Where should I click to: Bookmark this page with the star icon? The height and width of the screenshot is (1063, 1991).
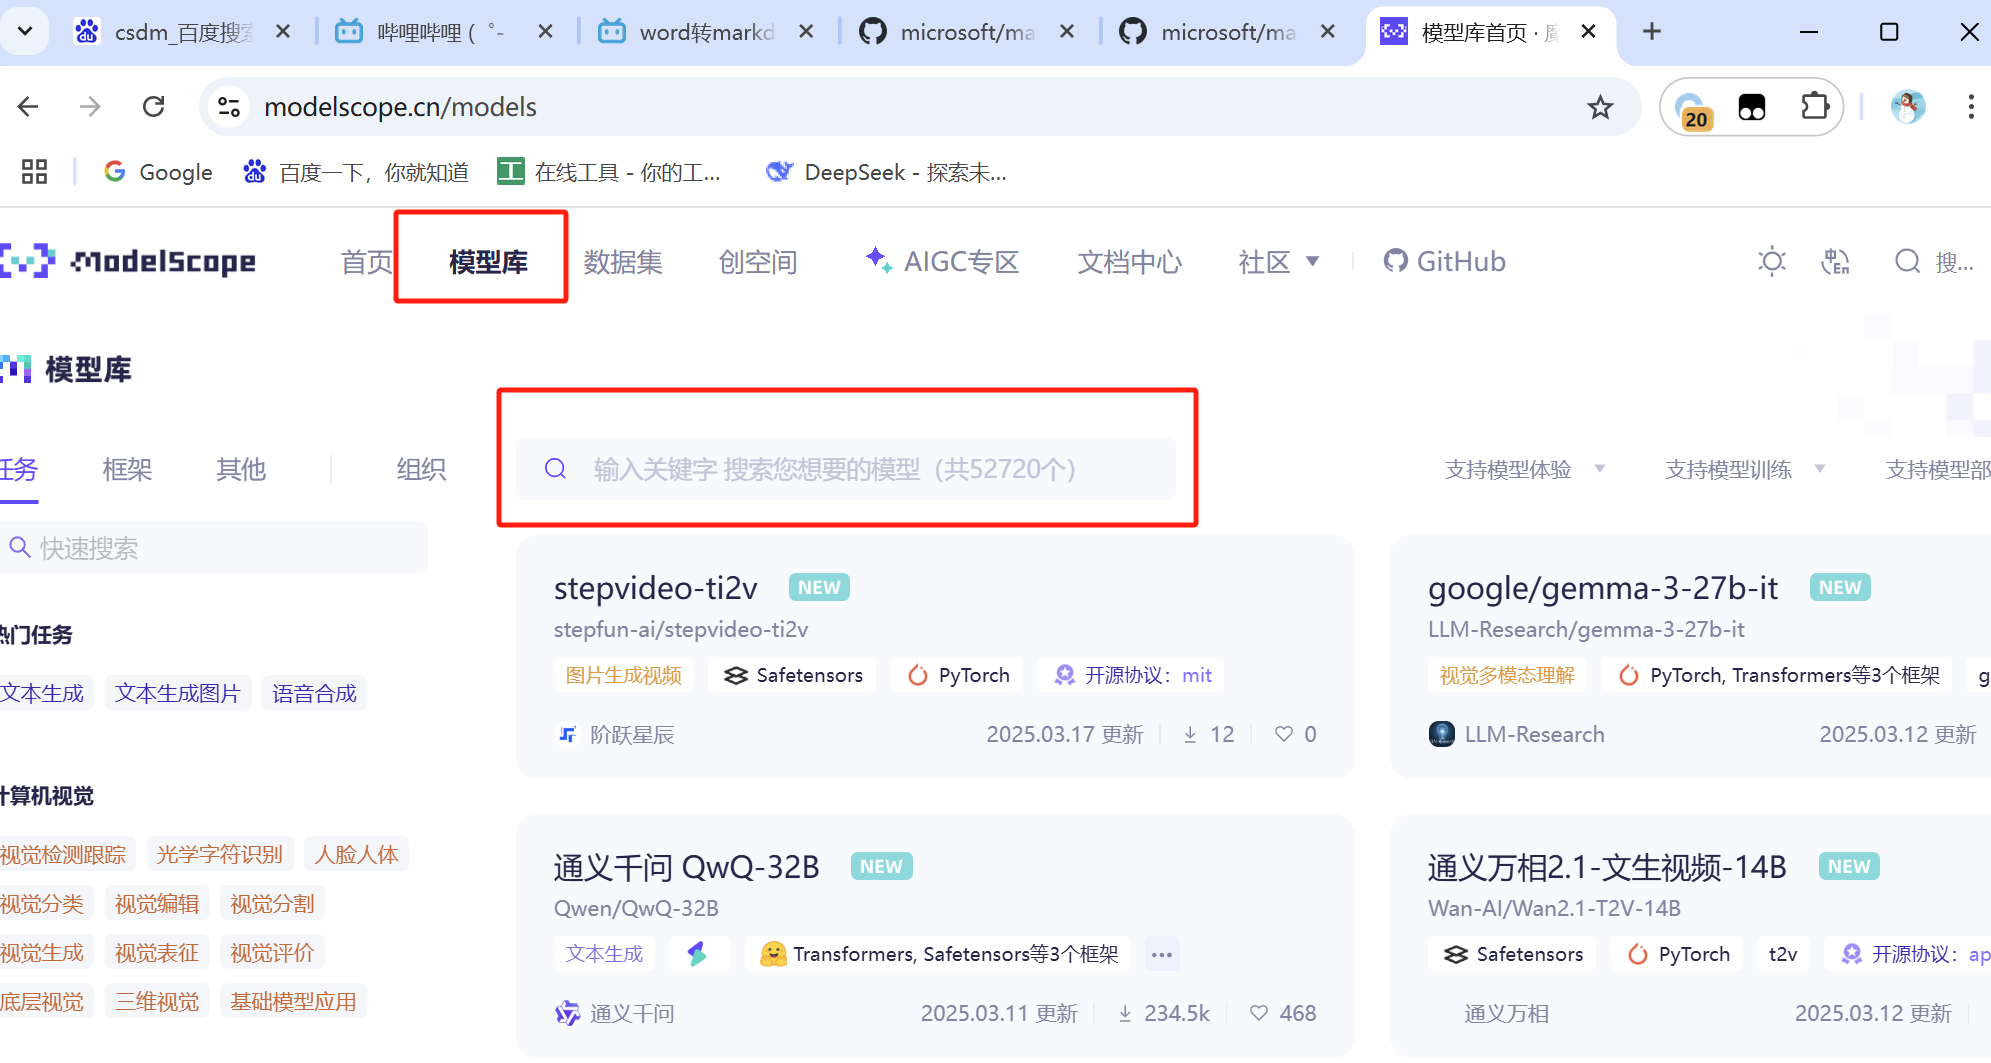[1600, 107]
